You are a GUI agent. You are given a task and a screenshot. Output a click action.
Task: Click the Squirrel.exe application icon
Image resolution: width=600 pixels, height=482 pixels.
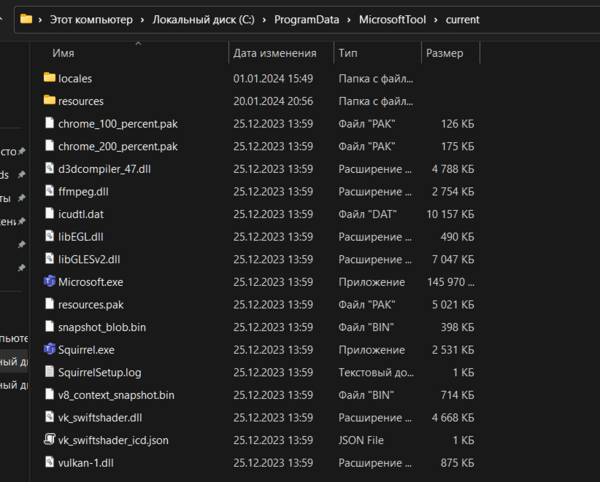[x=49, y=350]
